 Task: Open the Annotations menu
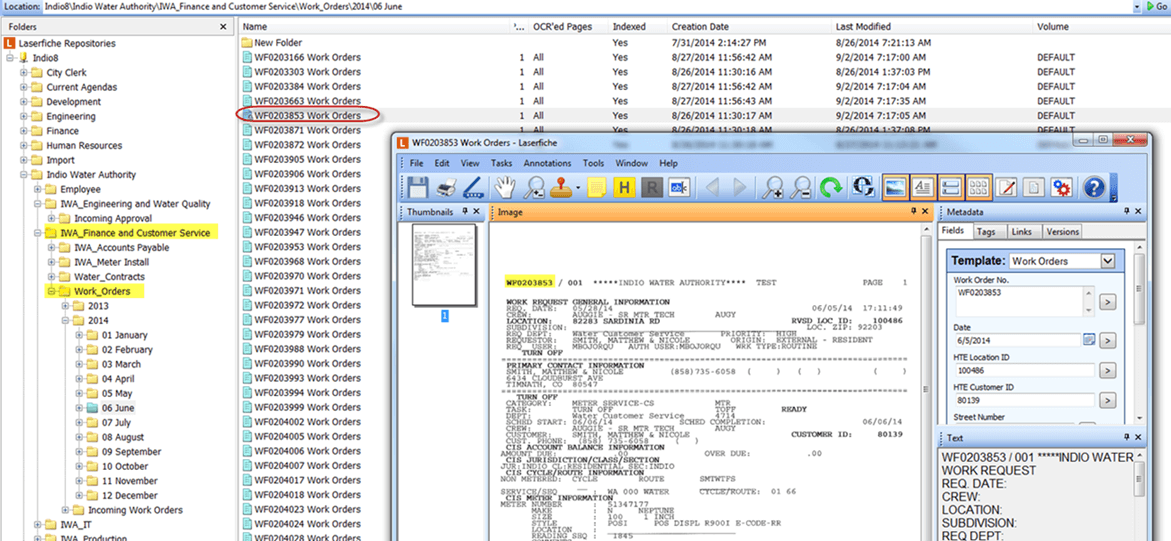[x=547, y=163]
